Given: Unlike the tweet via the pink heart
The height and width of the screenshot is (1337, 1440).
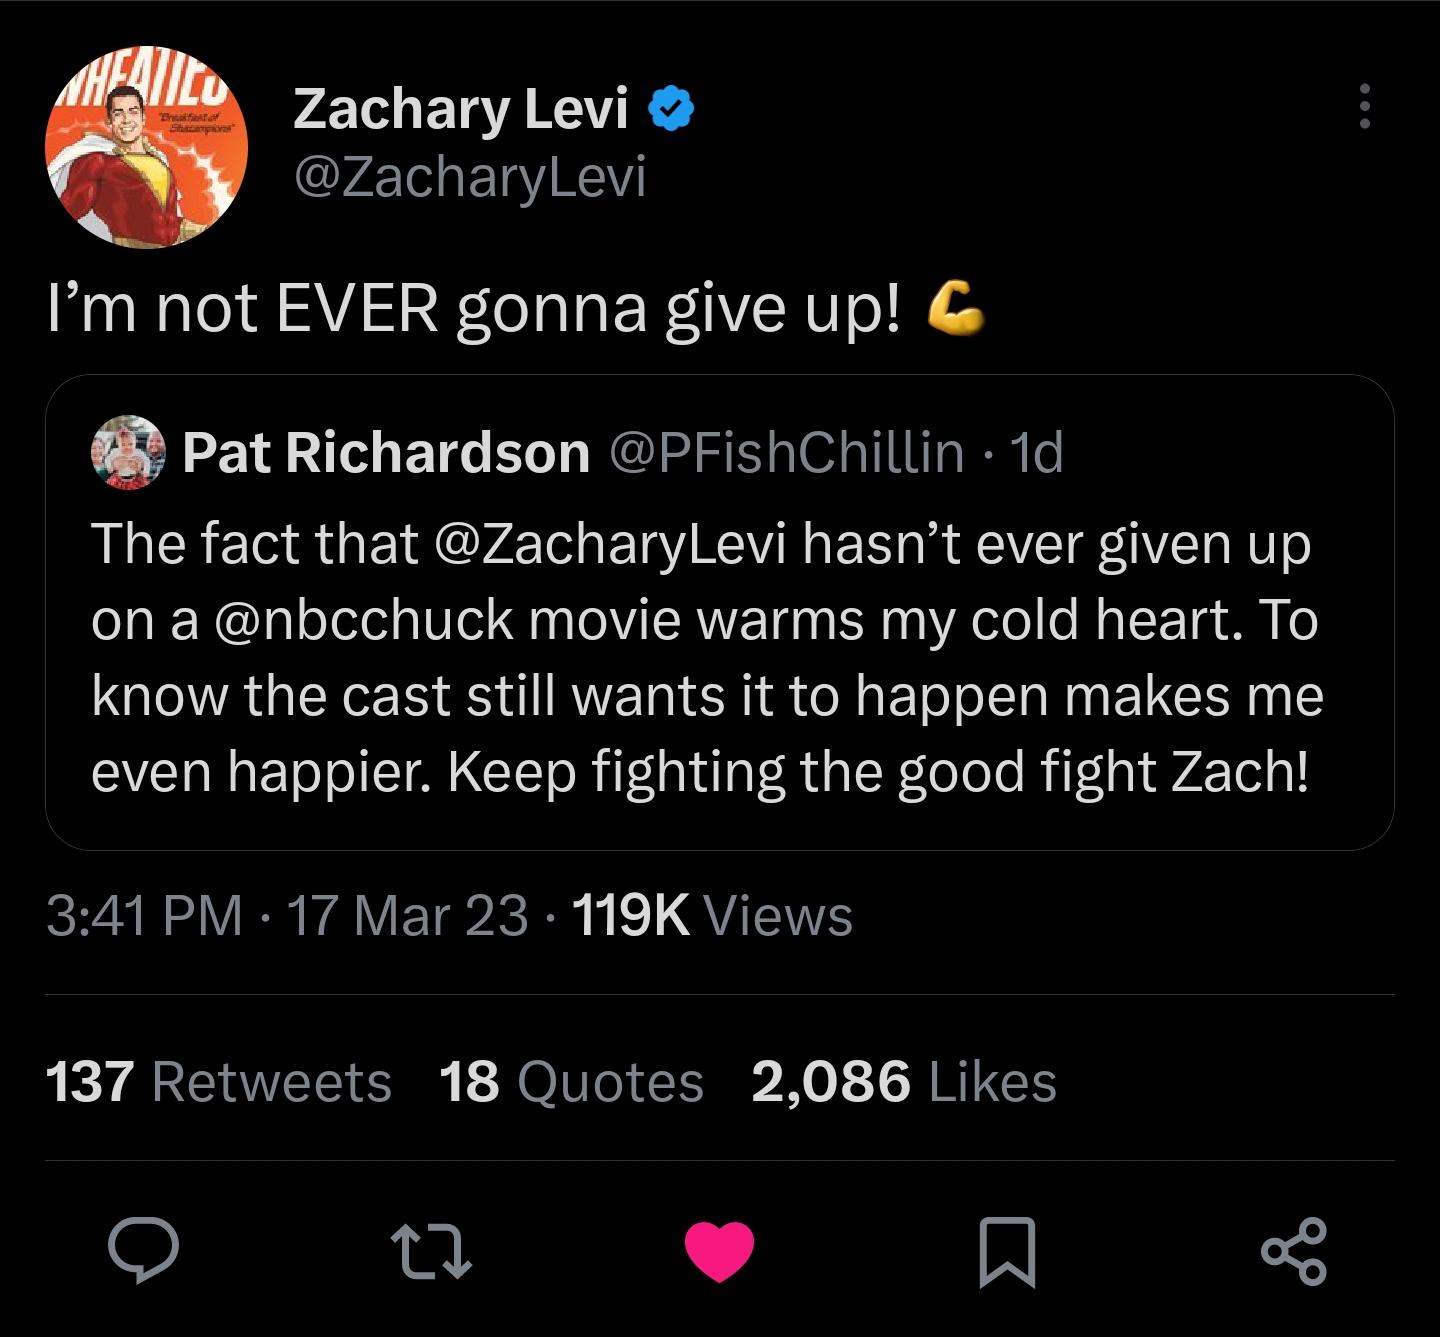Looking at the screenshot, I should pos(719,1251).
